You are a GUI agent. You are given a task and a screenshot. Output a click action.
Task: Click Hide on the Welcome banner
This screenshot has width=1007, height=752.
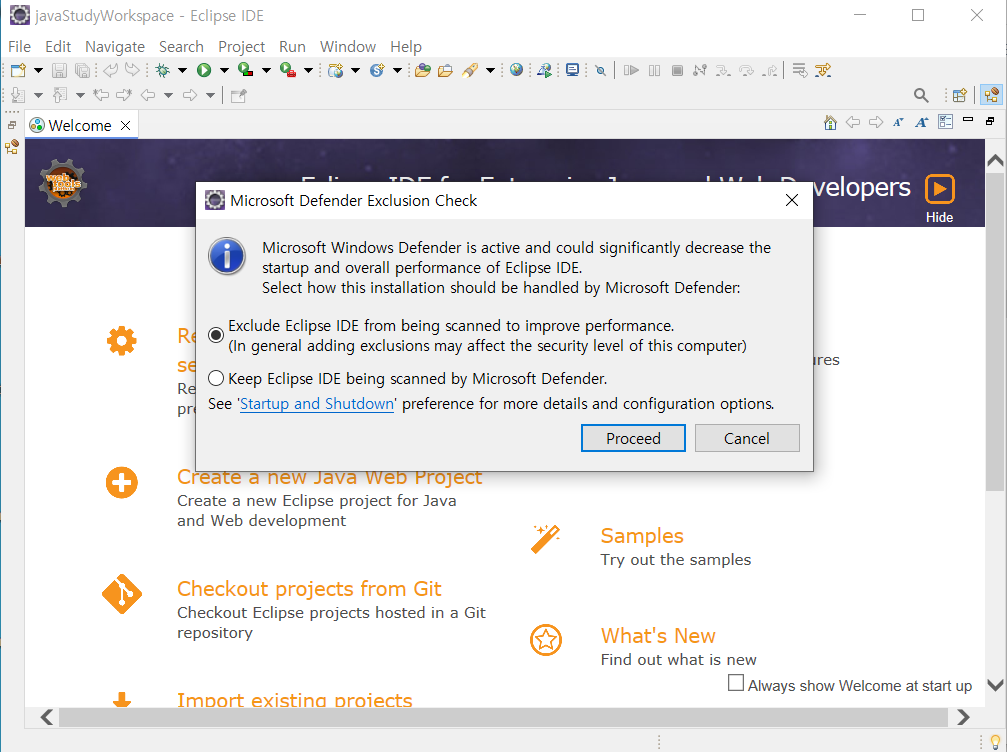pos(940,199)
